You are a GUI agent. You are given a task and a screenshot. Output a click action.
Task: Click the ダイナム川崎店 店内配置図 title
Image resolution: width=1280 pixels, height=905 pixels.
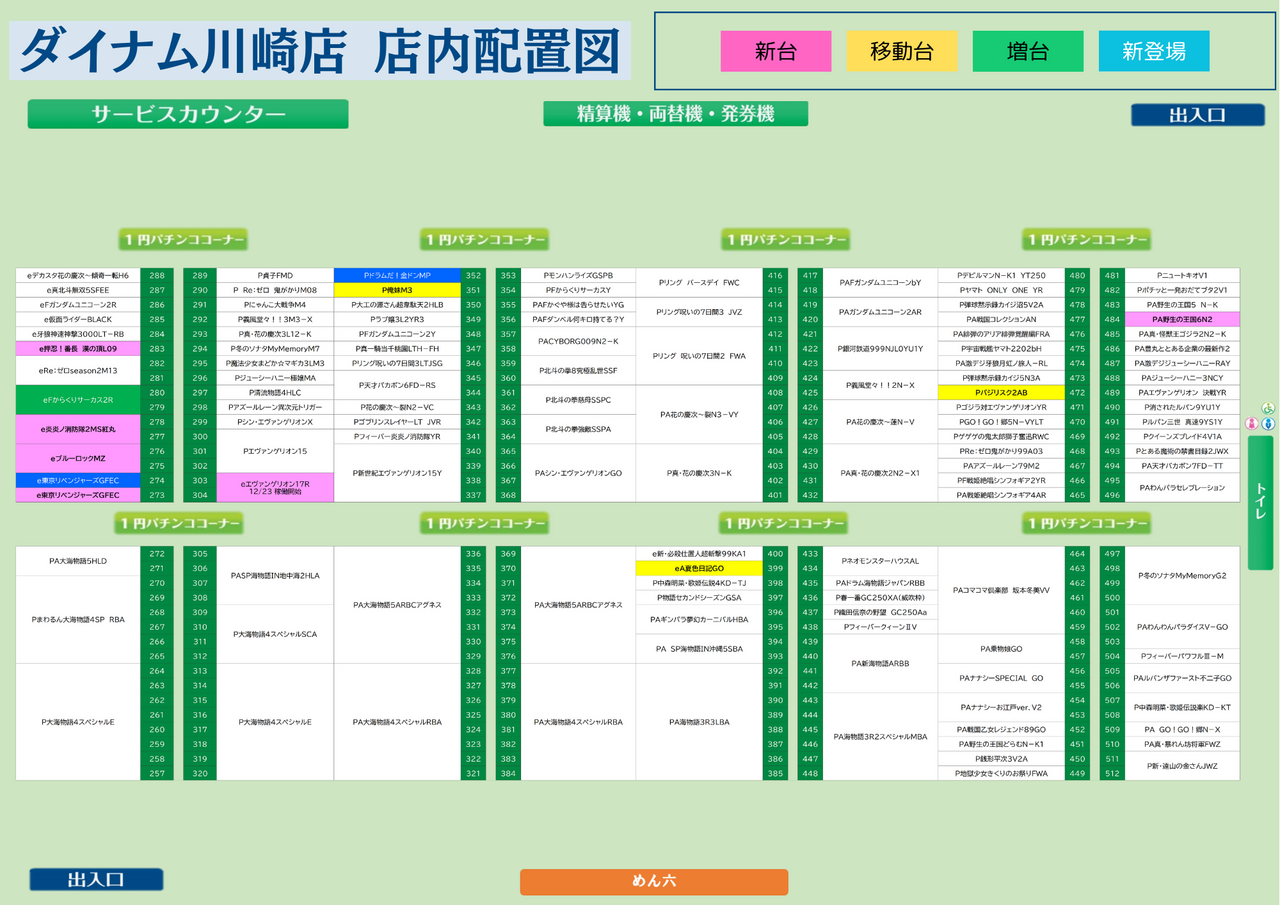pos(320,51)
